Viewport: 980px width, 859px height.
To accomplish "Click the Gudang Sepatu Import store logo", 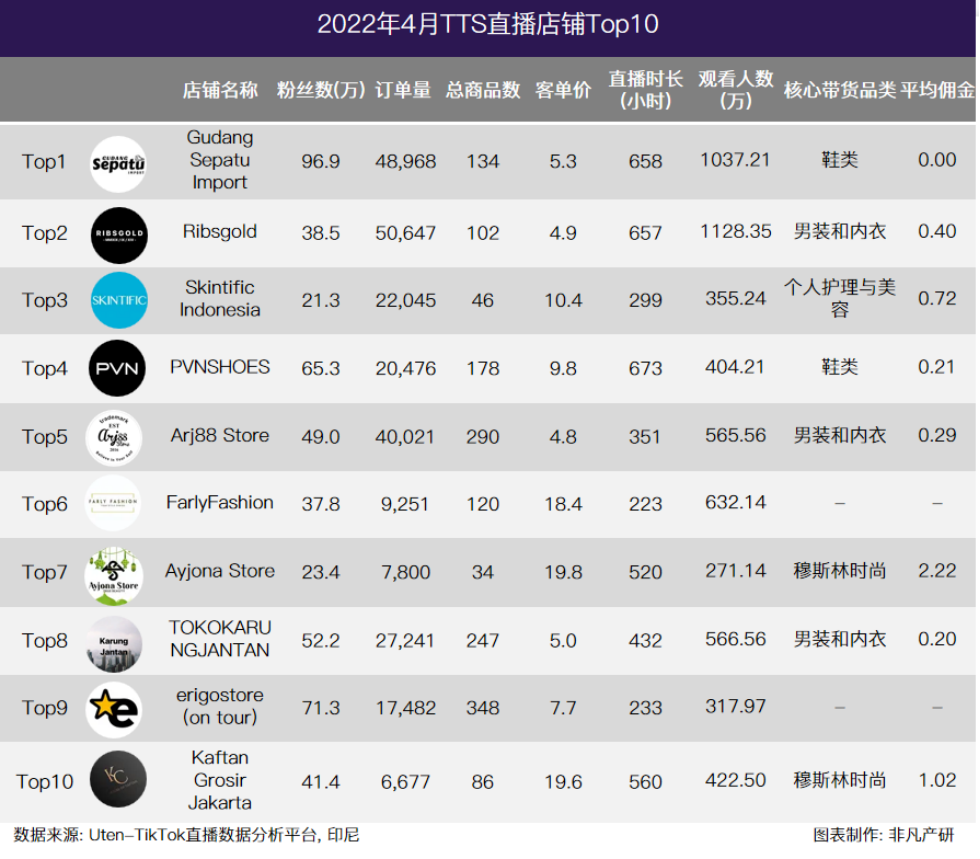I will click(118, 164).
